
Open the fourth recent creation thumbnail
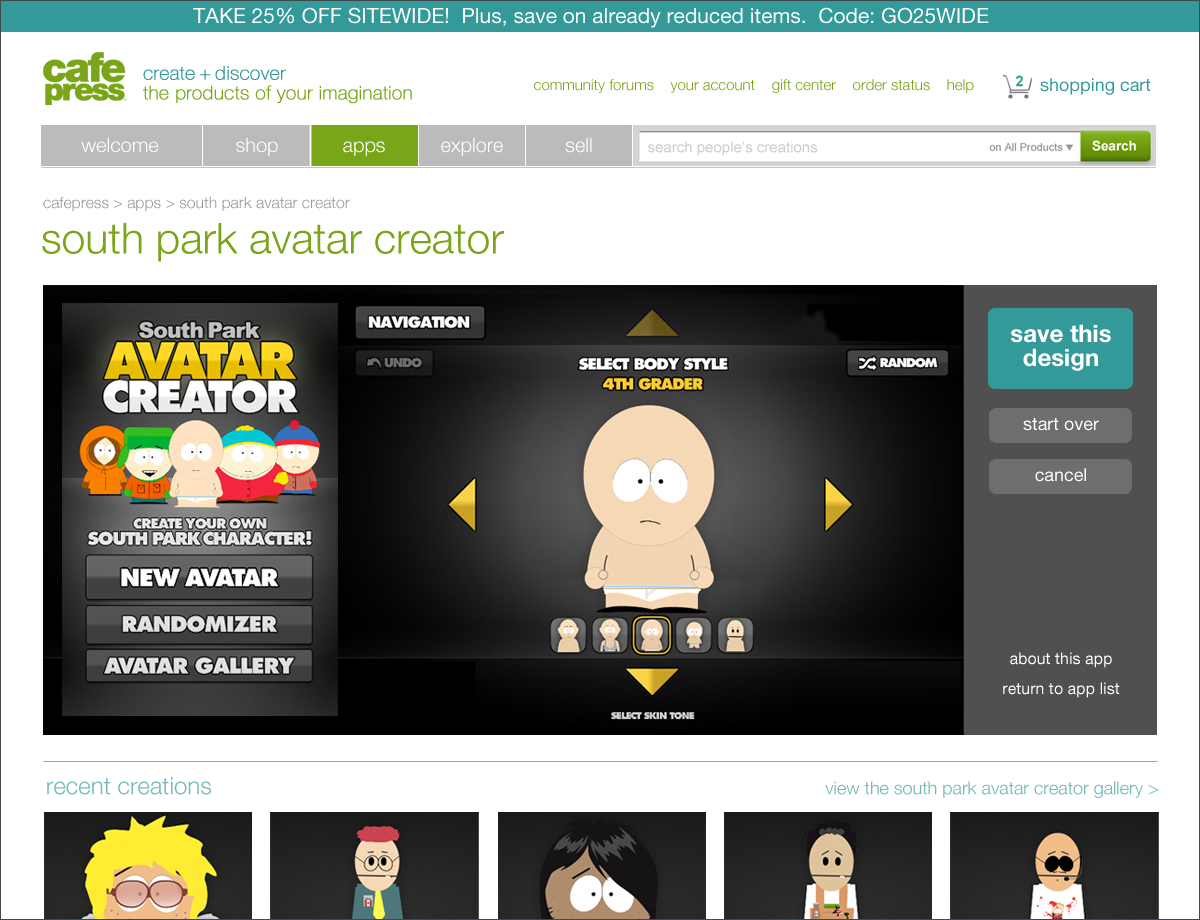tap(827, 865)
